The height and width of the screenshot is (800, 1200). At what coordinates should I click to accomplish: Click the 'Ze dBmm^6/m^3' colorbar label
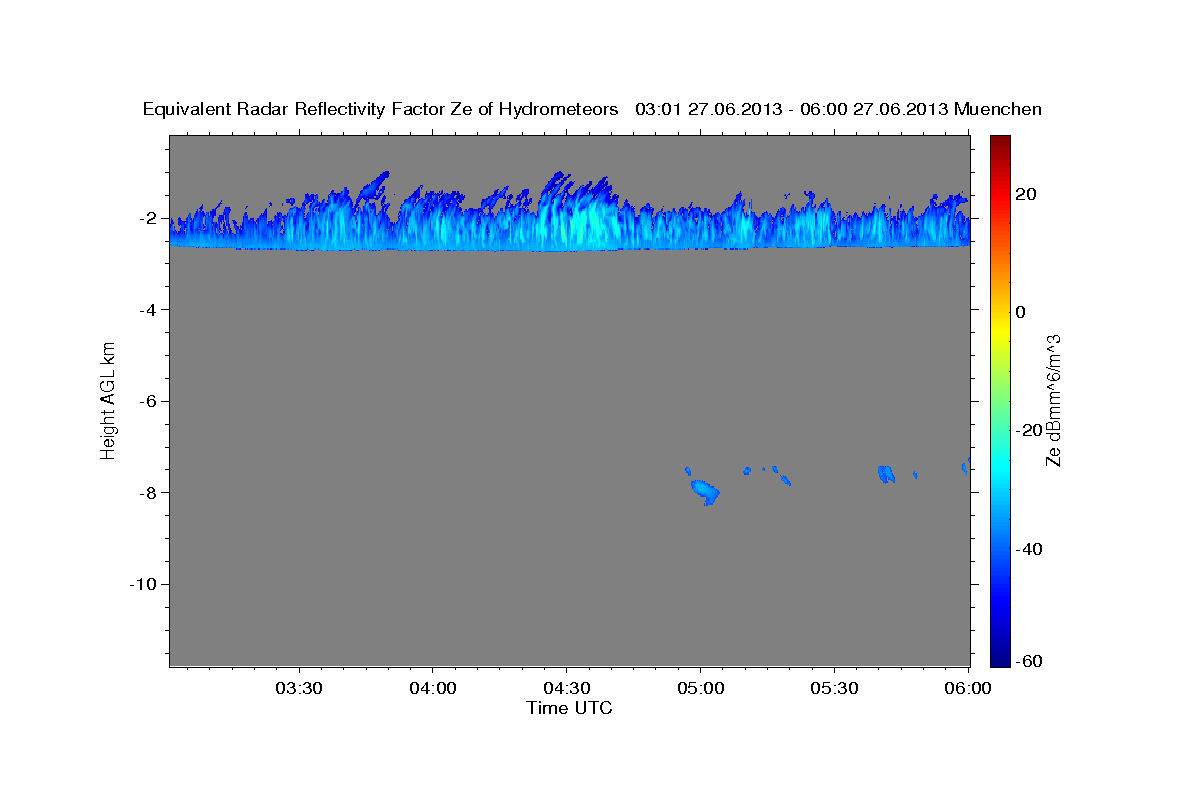(x=1052, y=400)
